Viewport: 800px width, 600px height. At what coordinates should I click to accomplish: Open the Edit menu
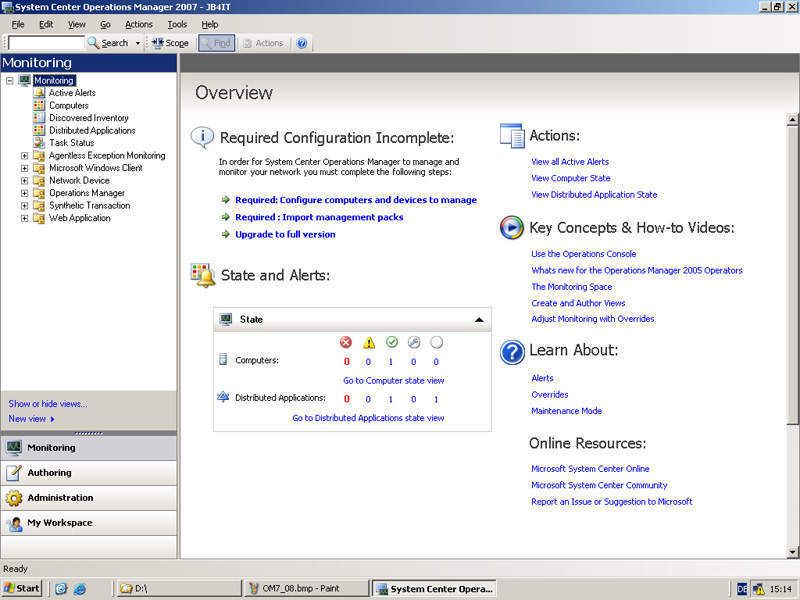pos(46,24)
